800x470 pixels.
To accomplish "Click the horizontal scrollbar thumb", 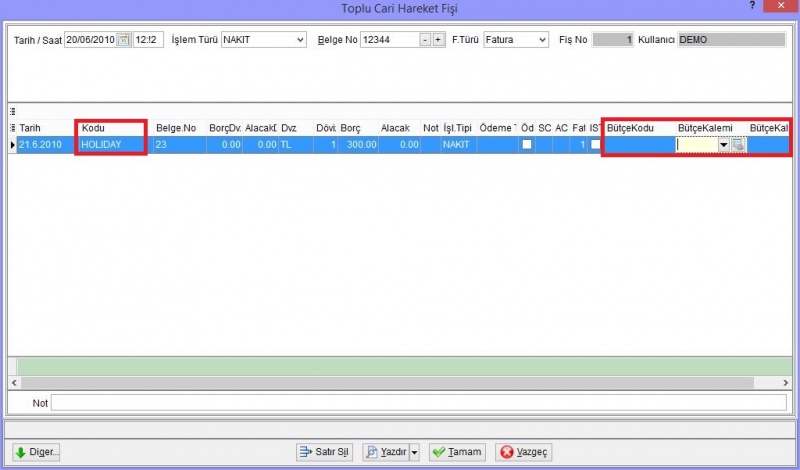I will pos(387,382).
